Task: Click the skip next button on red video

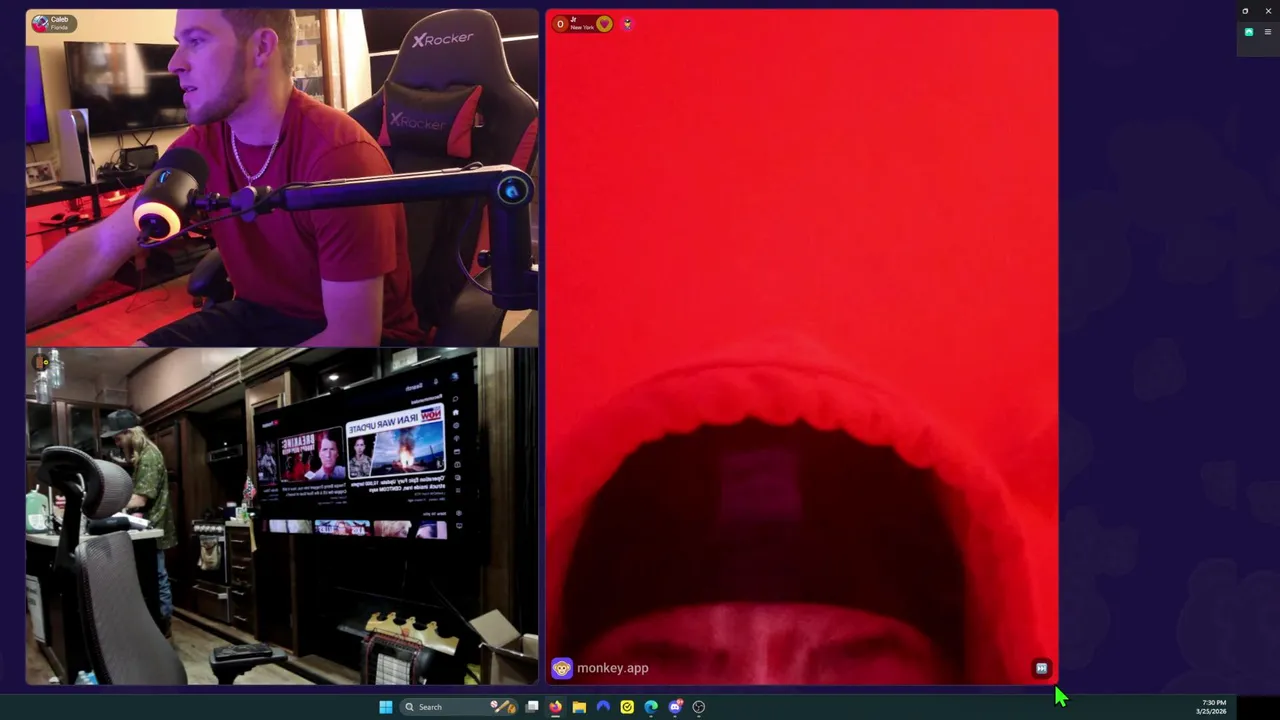Action: coord(1041,668)
